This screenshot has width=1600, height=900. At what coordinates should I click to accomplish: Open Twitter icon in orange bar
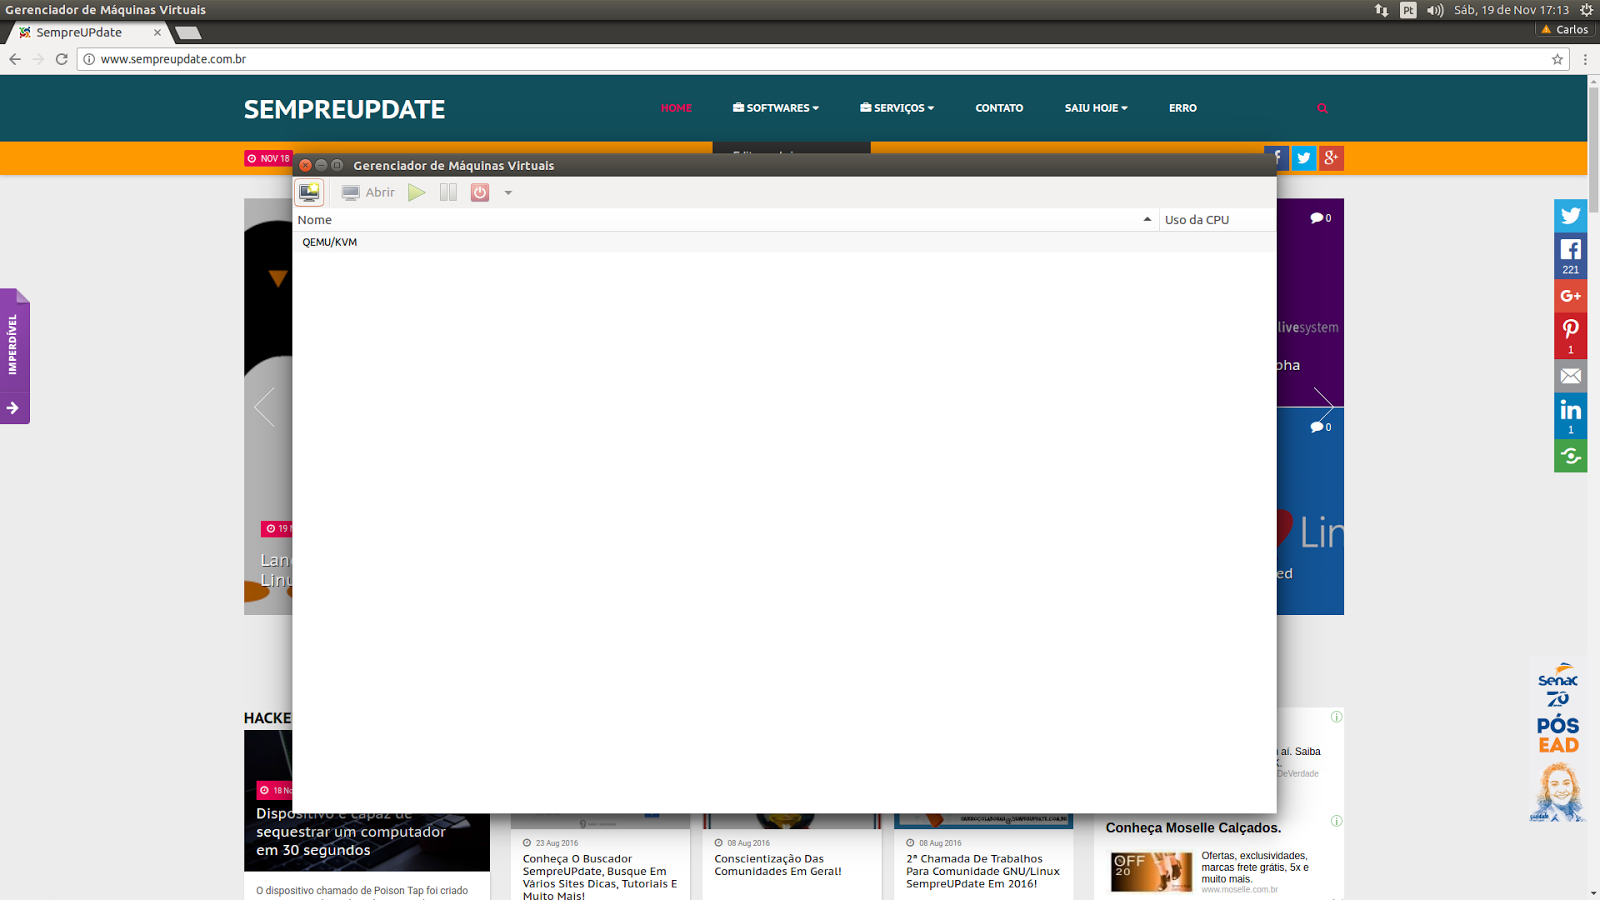pyautogui.click(x=1303, y=158)
